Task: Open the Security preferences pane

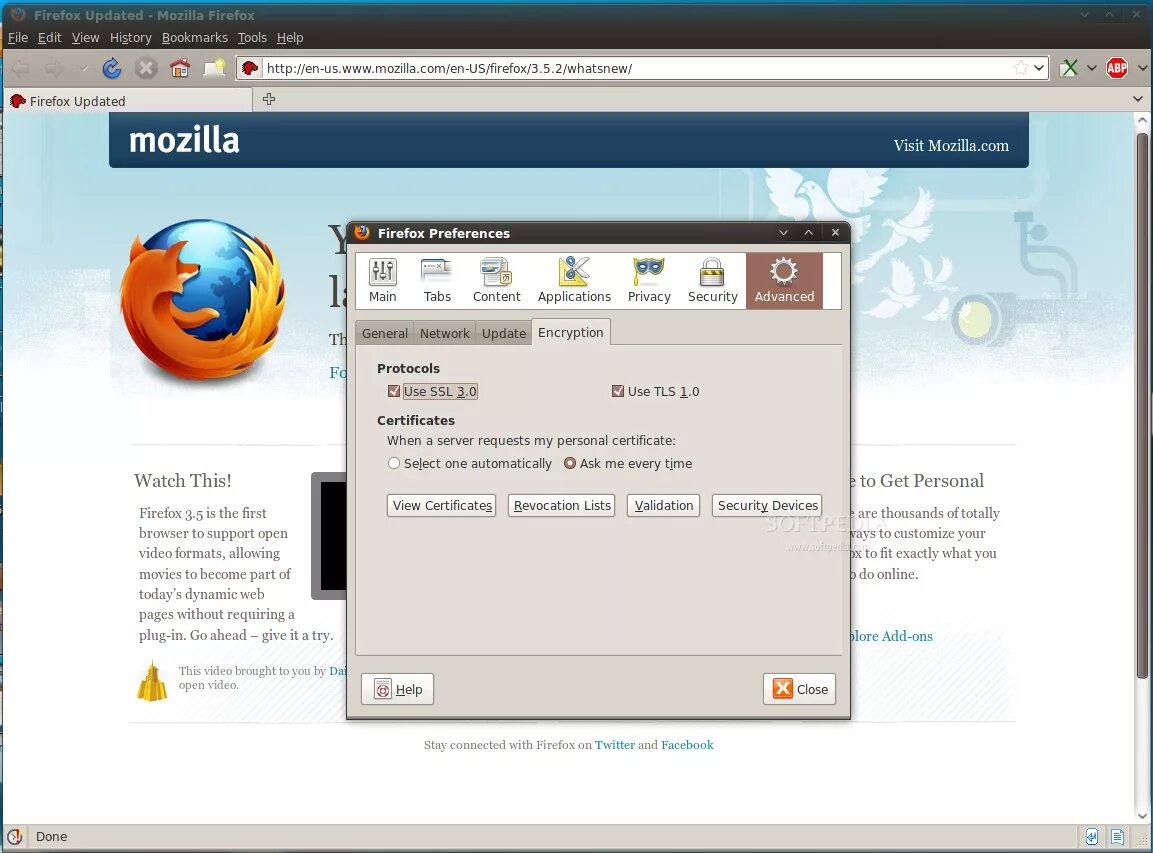Action: tap(713, 280)
